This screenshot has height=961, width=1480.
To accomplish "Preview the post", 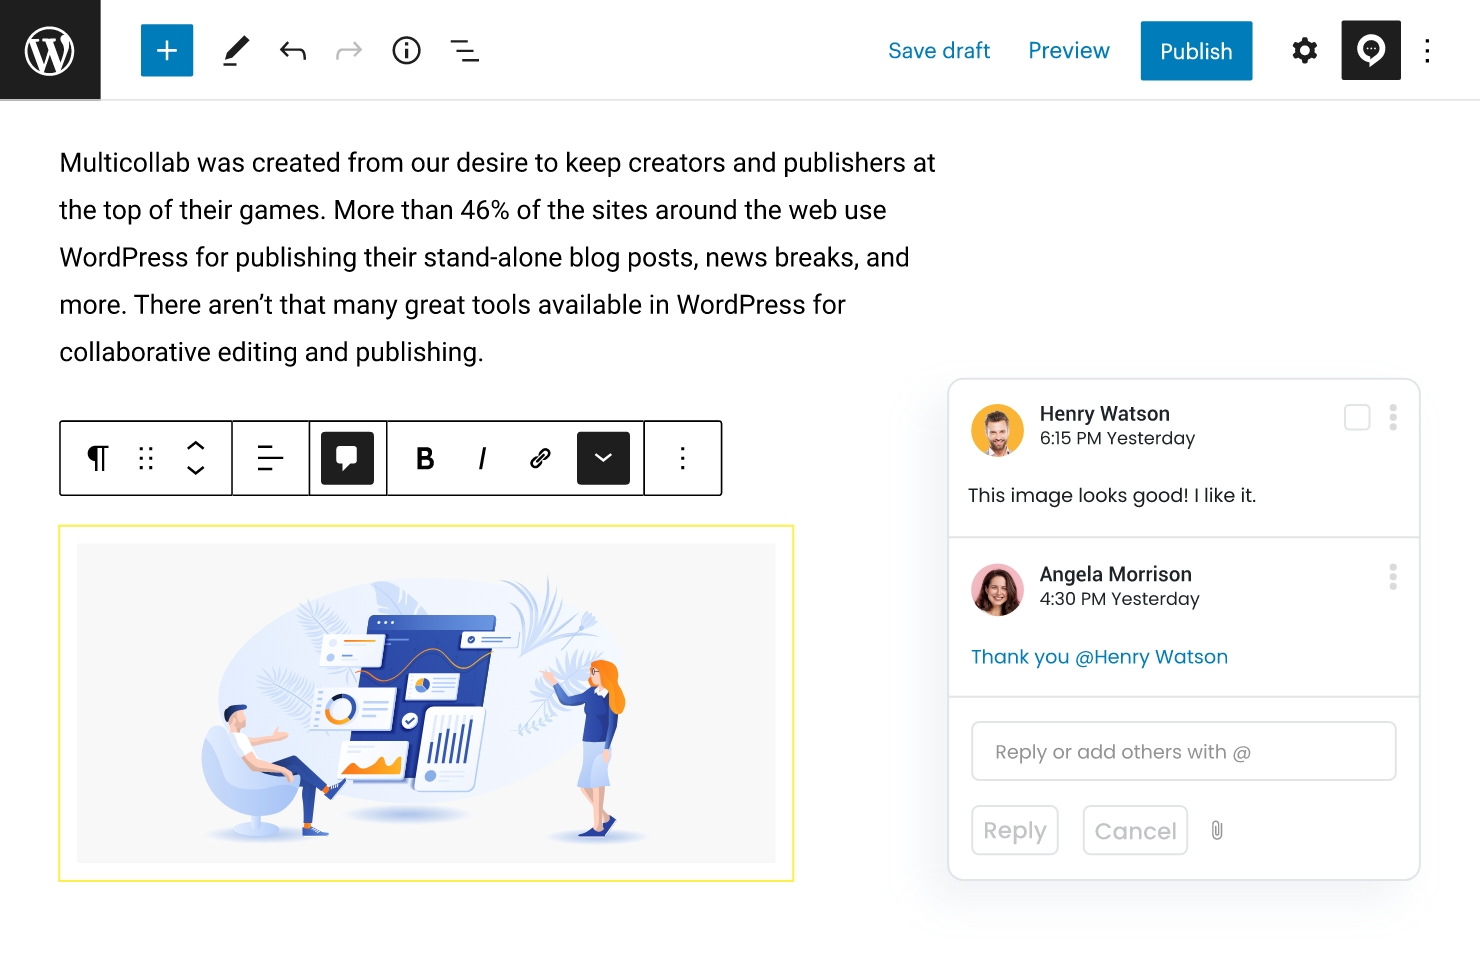I will click(x=1069, y=51).
